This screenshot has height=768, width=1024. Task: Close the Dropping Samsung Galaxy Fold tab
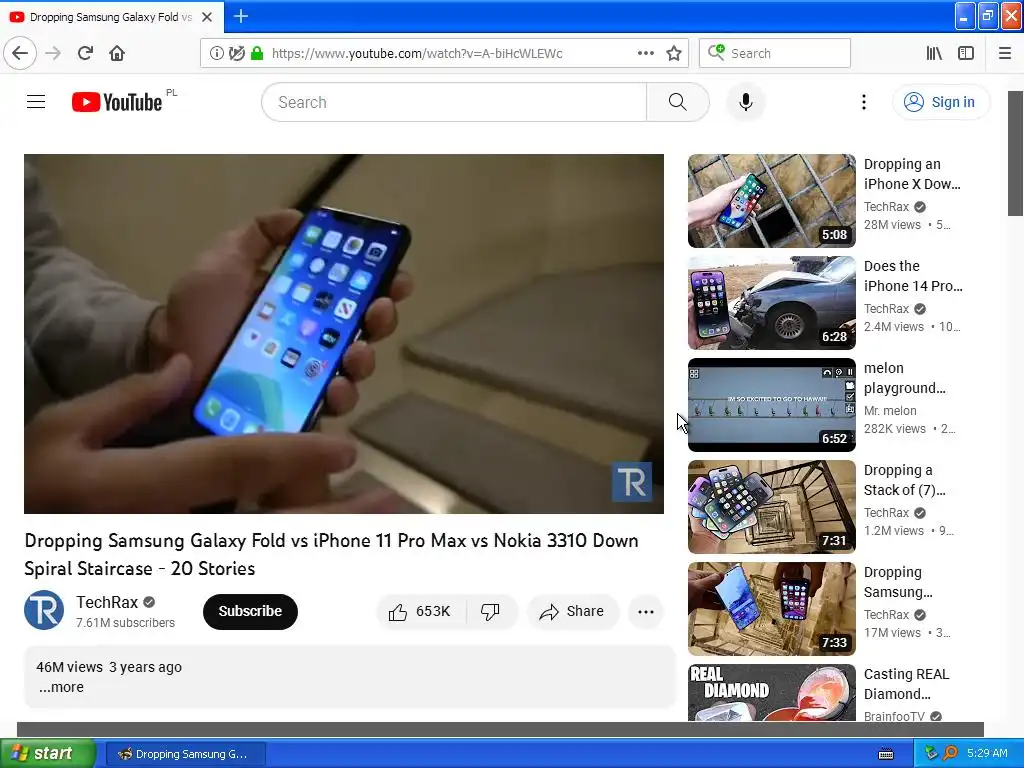coord(207,17)
